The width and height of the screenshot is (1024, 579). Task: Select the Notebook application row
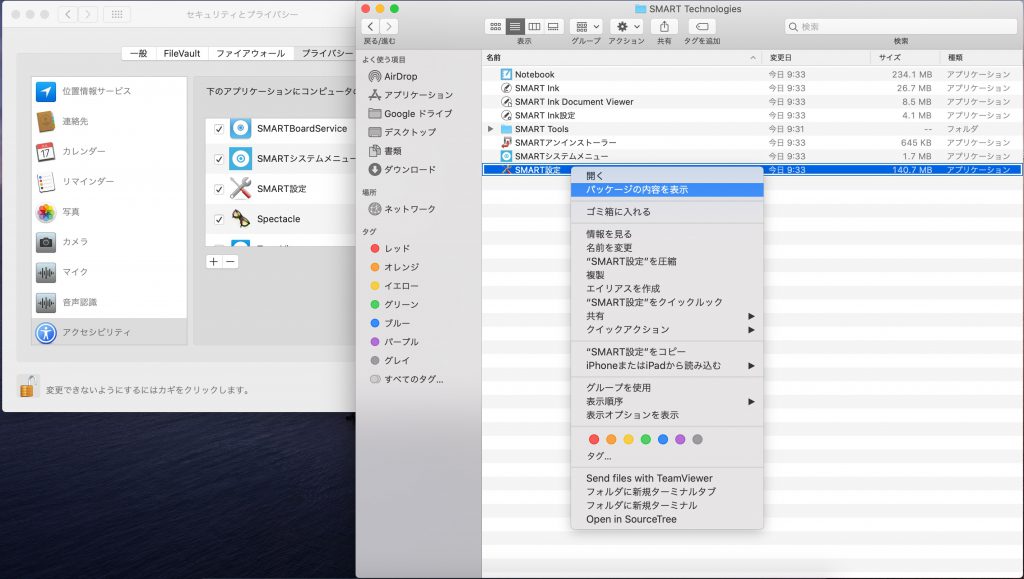tap(752, 74)
